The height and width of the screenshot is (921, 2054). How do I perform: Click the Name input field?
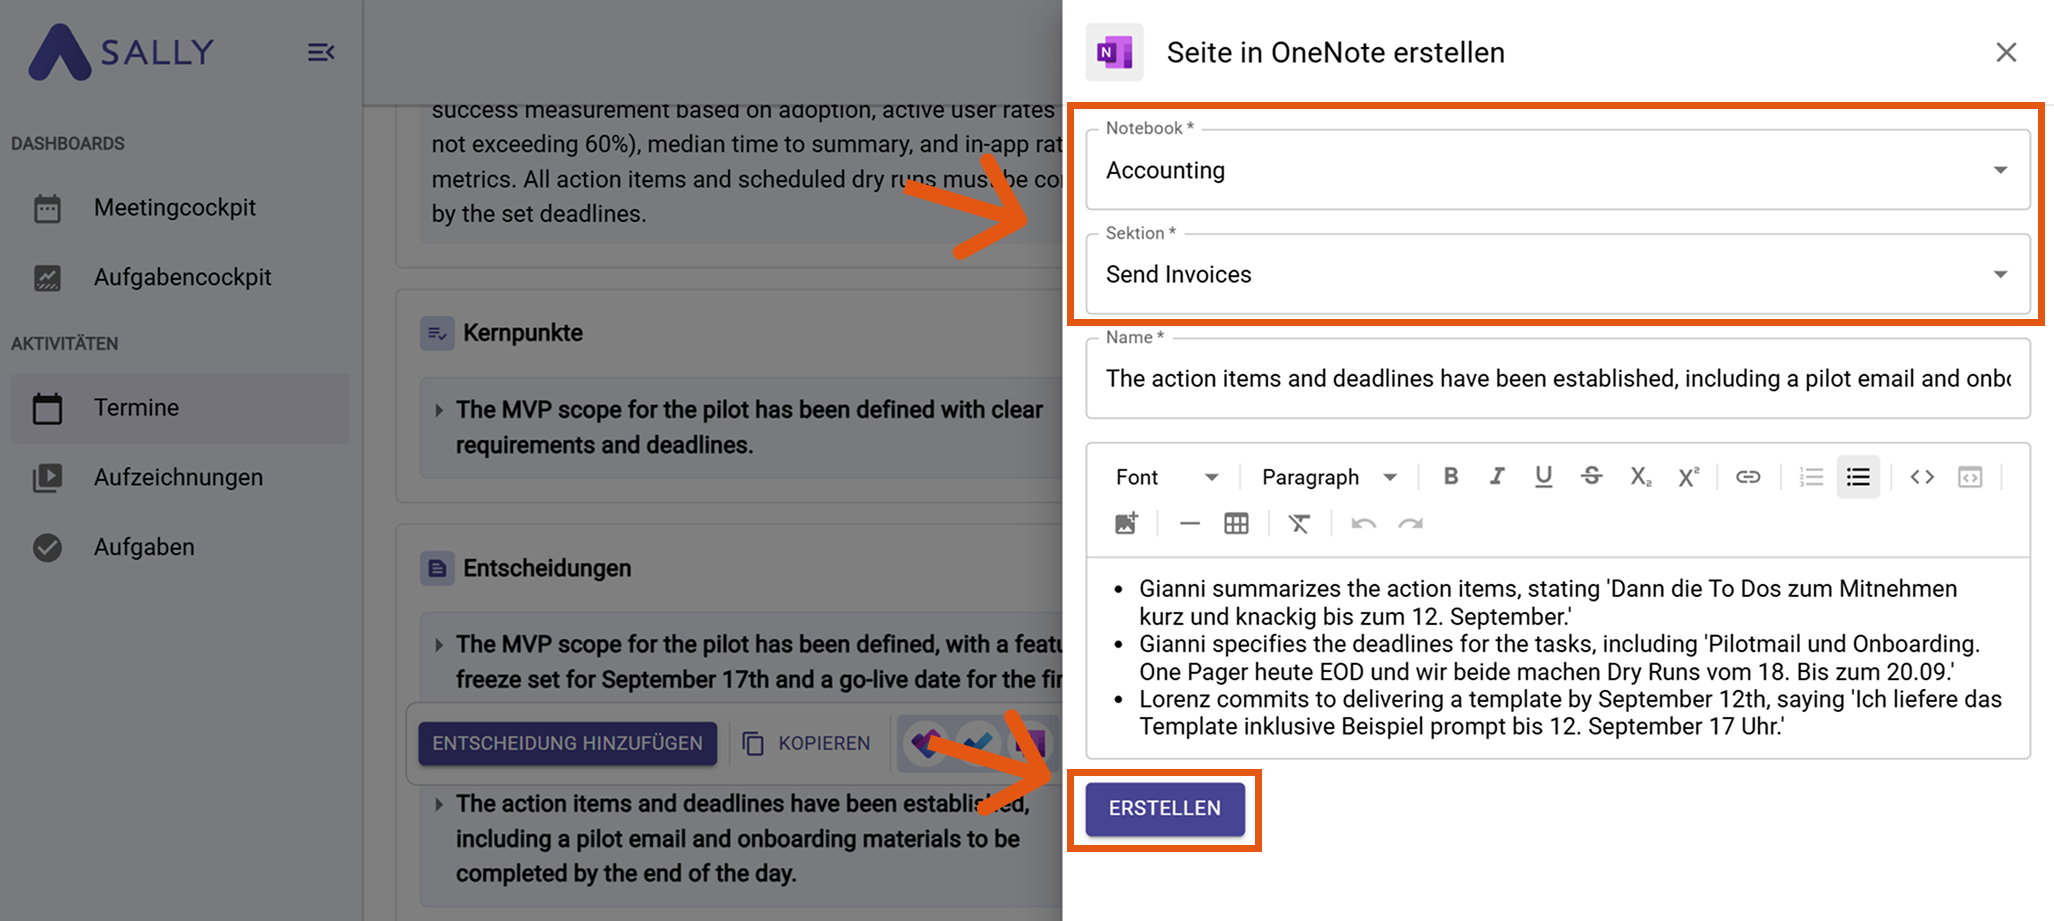click(1557, 379)
